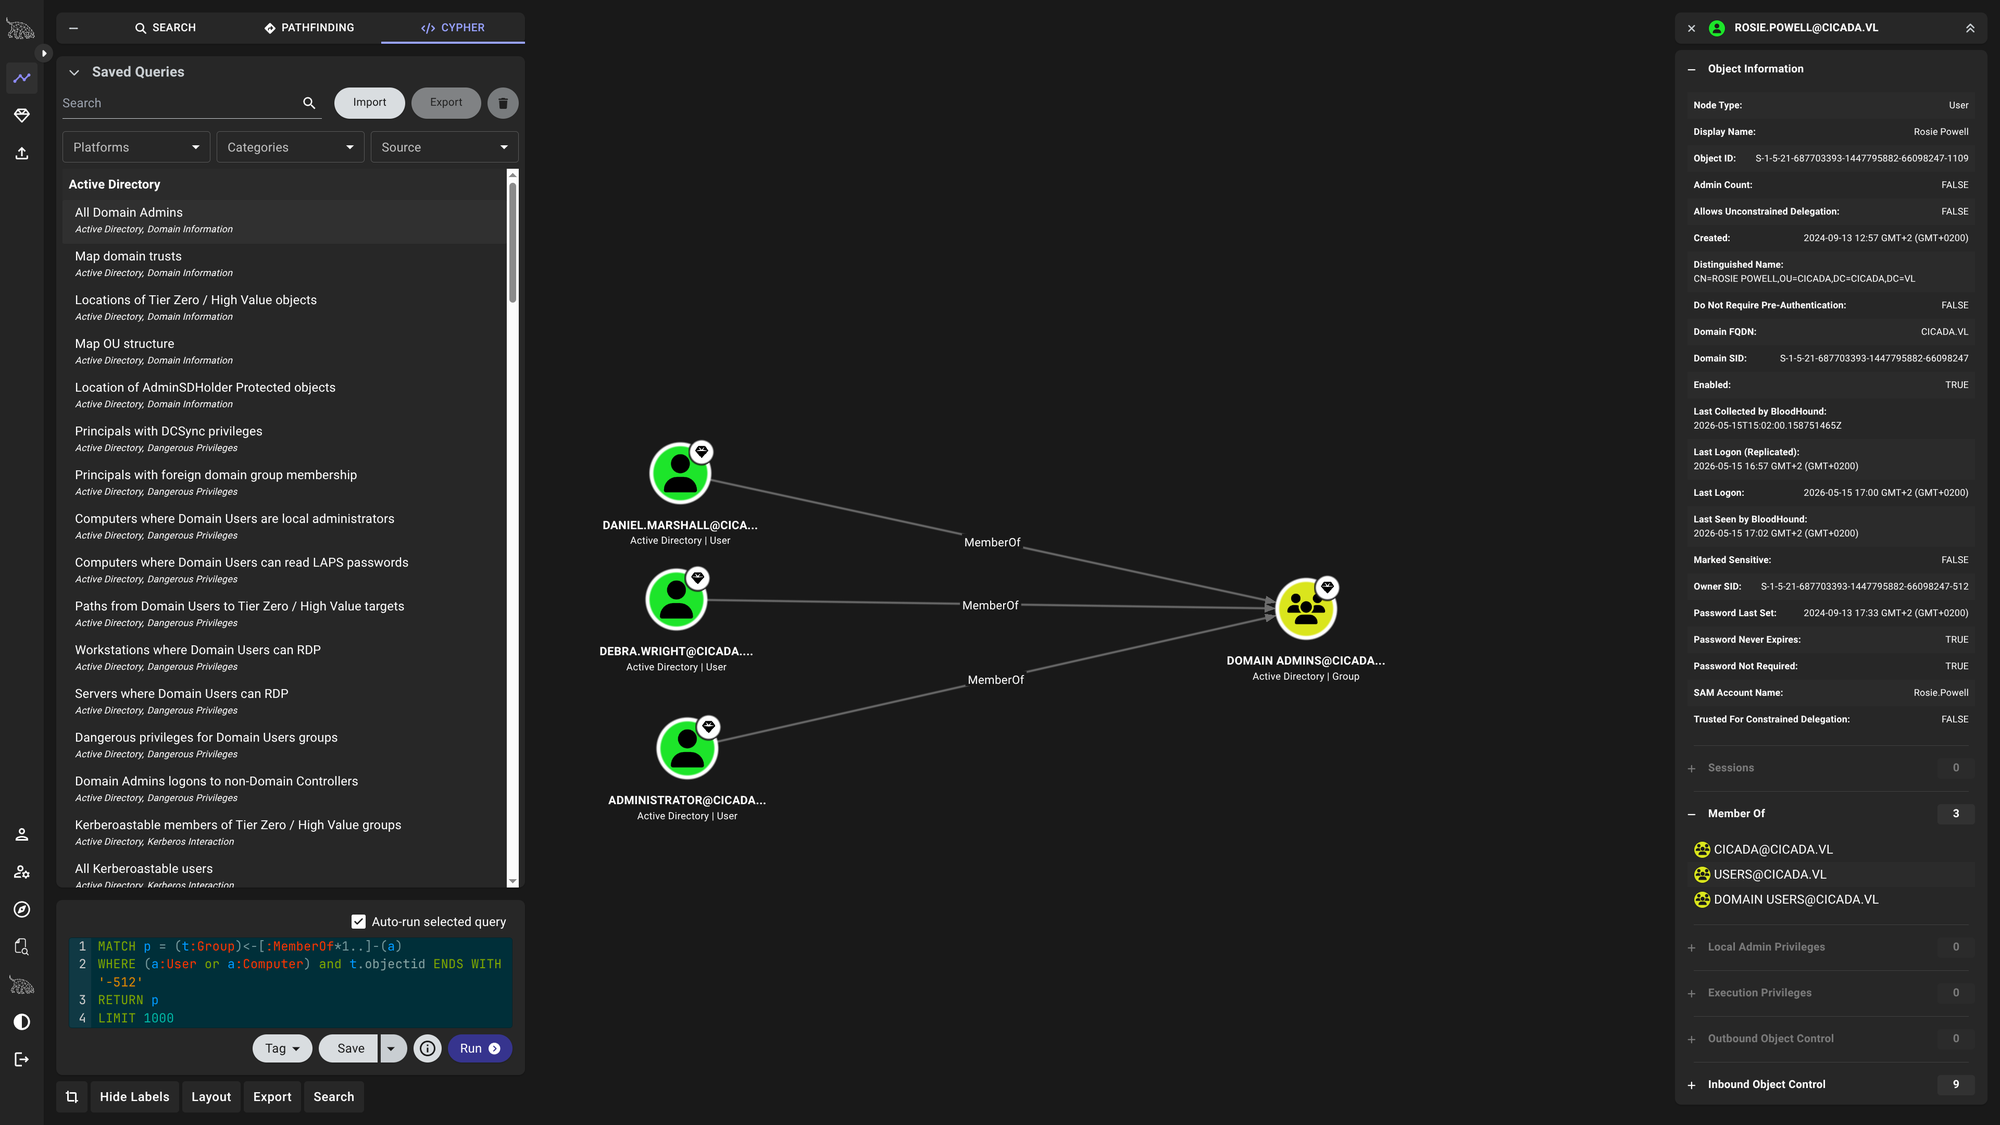Click the crop graph icon at bottom left
2000x1125 pixels.
pyautogui.click(x=72, y=1097)
